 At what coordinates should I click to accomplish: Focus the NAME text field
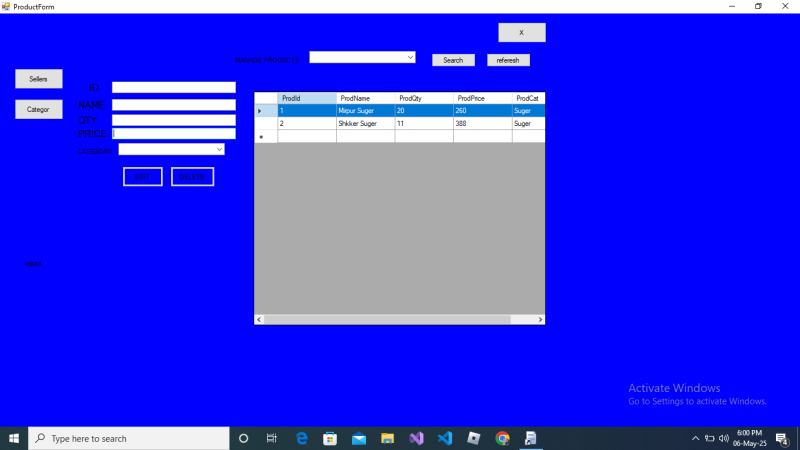[173, 104]
